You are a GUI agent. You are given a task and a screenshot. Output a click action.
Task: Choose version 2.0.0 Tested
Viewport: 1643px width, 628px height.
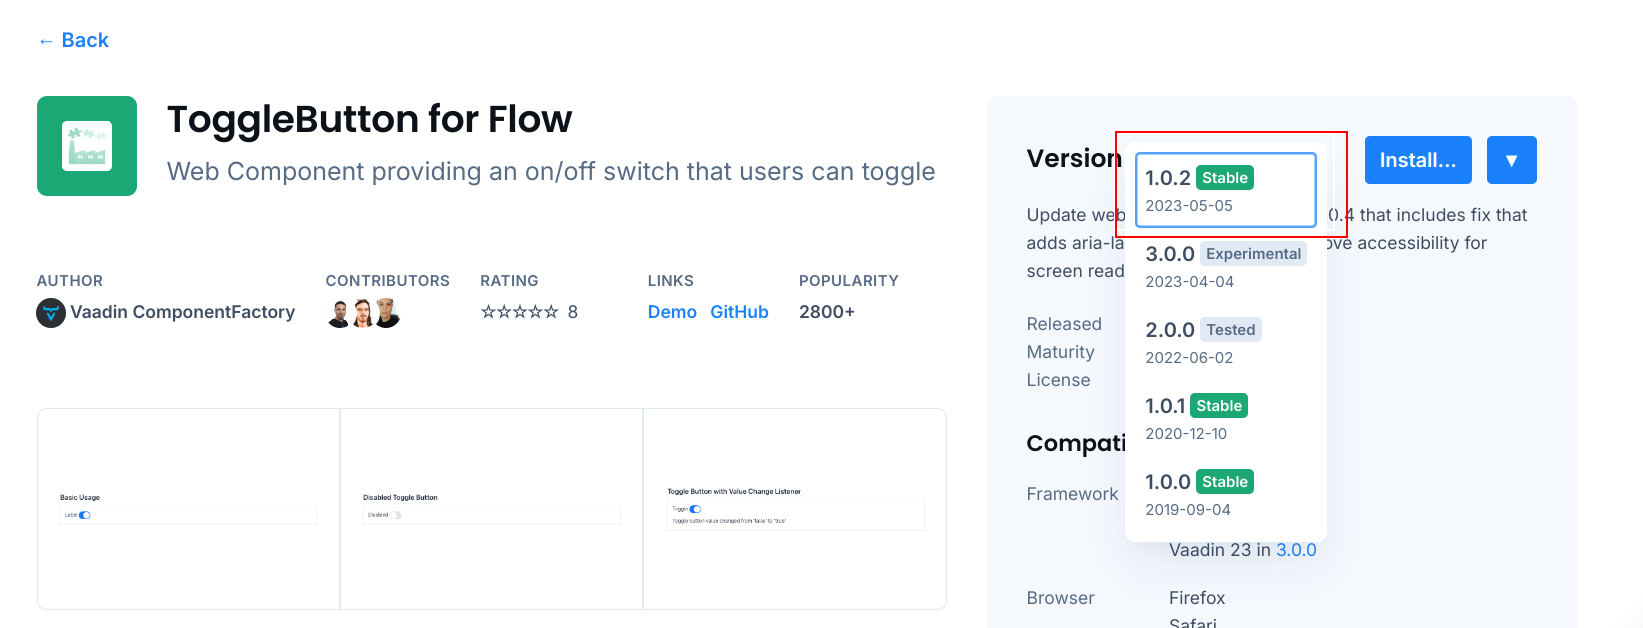point(1225,342)
